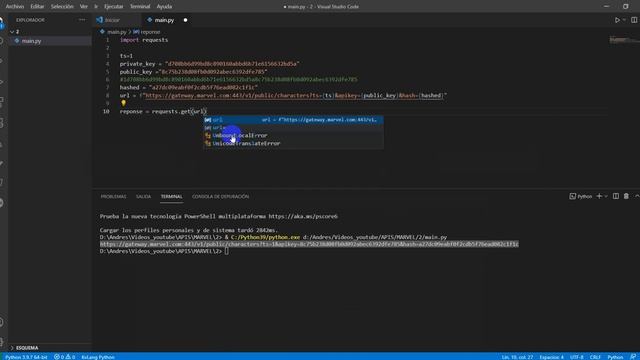
Task: Restore down the VS Code window
Action: [625, 7]
